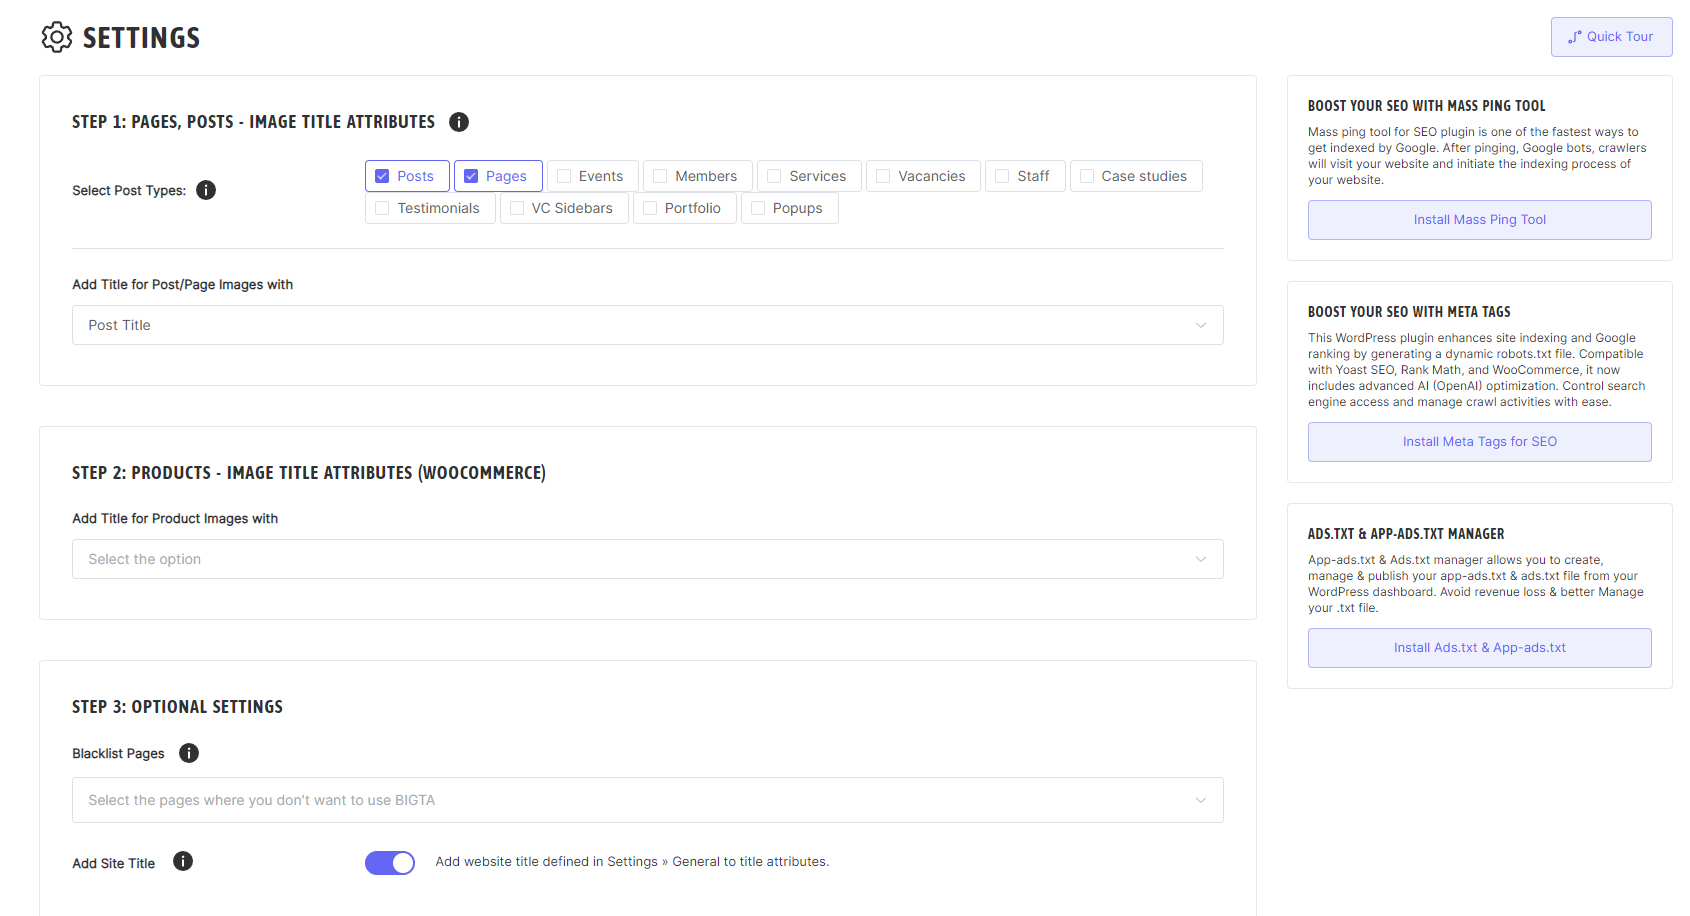Click Install Meta Tags for SEO

pos(1479,442)
